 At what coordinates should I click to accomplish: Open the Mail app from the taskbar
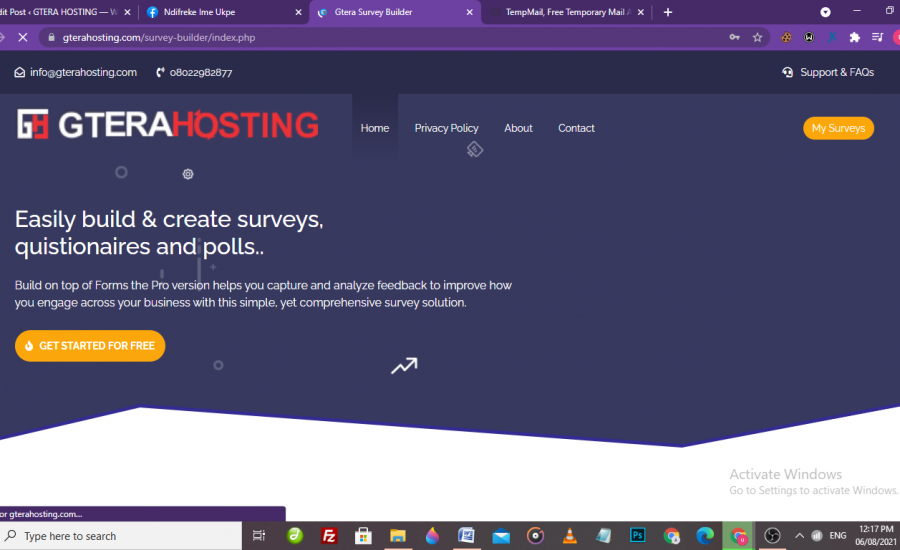(x=501, y=536)
